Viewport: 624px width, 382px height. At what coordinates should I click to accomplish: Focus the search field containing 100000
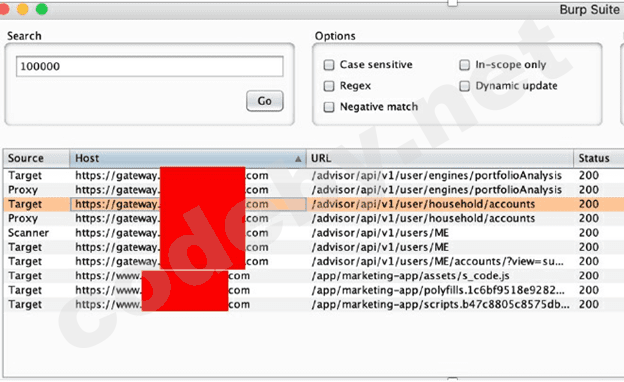(150, 66)
